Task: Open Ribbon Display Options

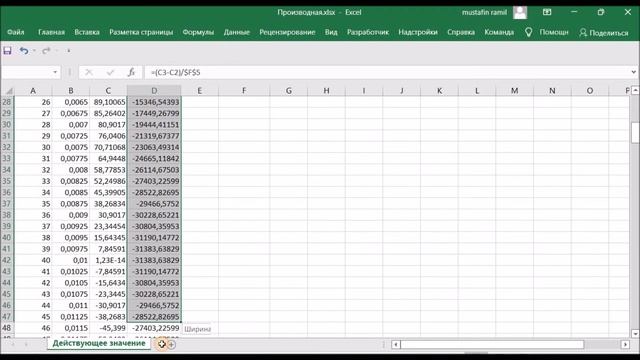Action: (x=547, y=12)
